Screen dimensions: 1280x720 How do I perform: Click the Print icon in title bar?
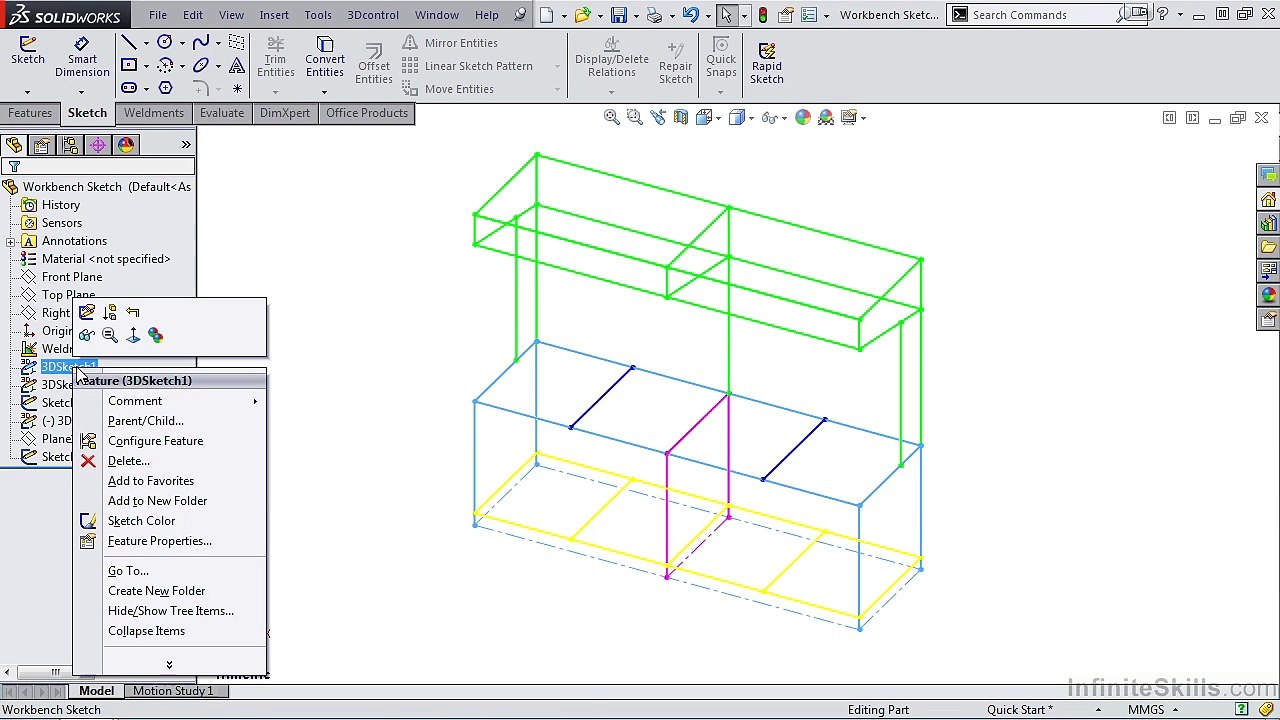pyautogui.click(x=654, y=15)
